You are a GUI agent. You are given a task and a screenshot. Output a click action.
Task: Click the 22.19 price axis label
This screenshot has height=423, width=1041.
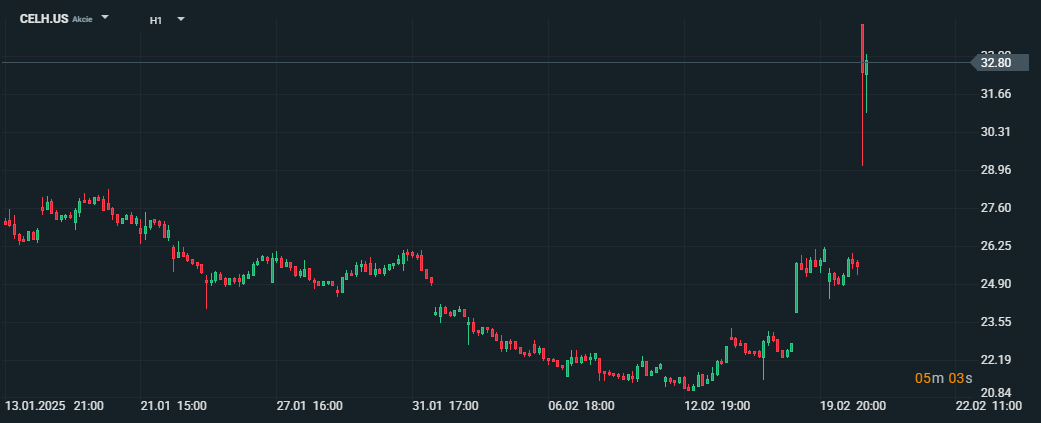(995, 359)
